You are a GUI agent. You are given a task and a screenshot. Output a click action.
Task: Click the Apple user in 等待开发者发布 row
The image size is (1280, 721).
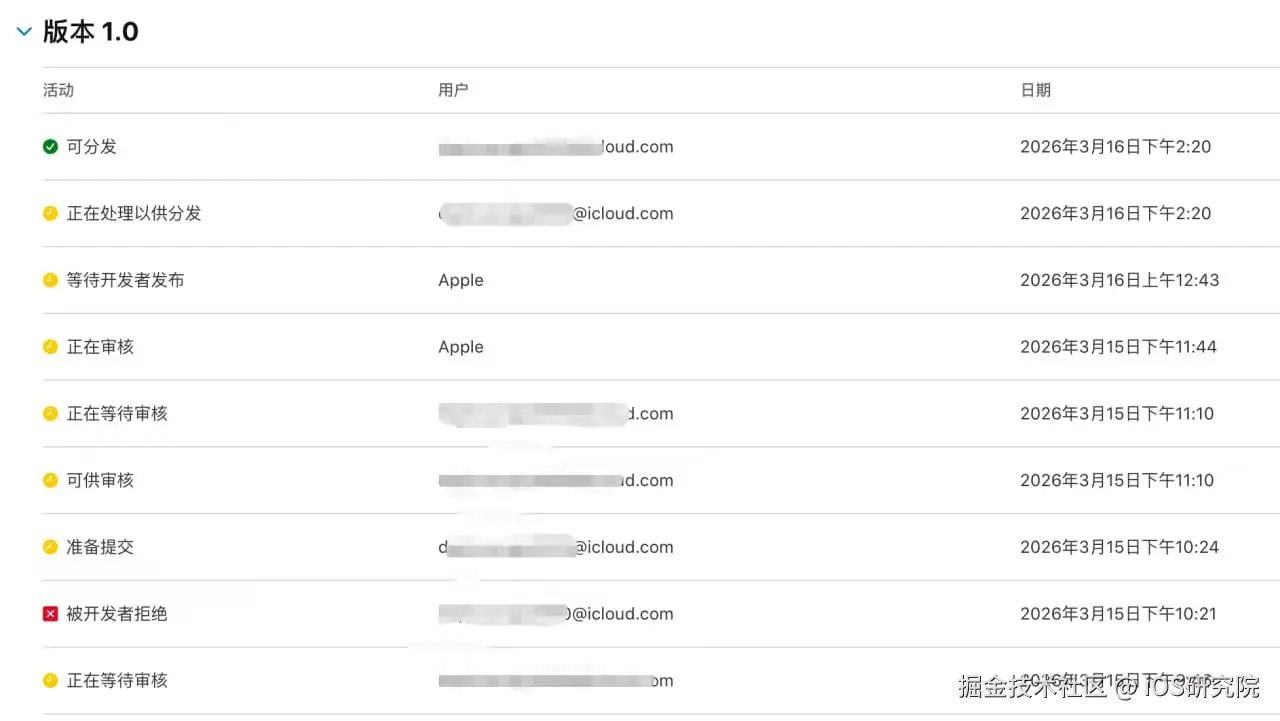[x=461, y=280]
